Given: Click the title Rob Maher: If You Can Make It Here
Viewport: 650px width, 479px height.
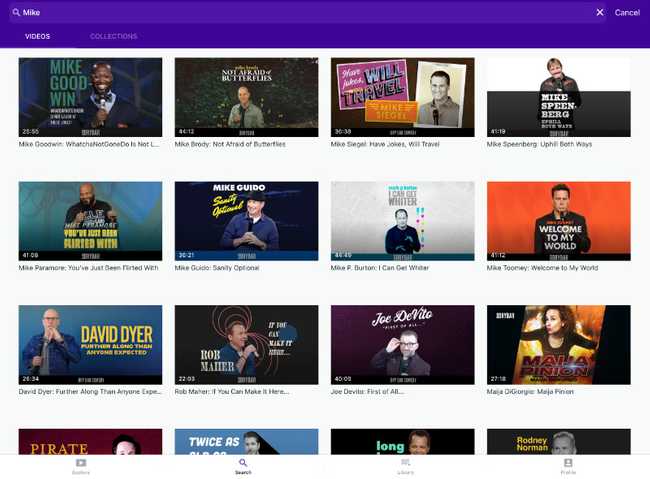Looking at the screenshot, I should 232,391.
